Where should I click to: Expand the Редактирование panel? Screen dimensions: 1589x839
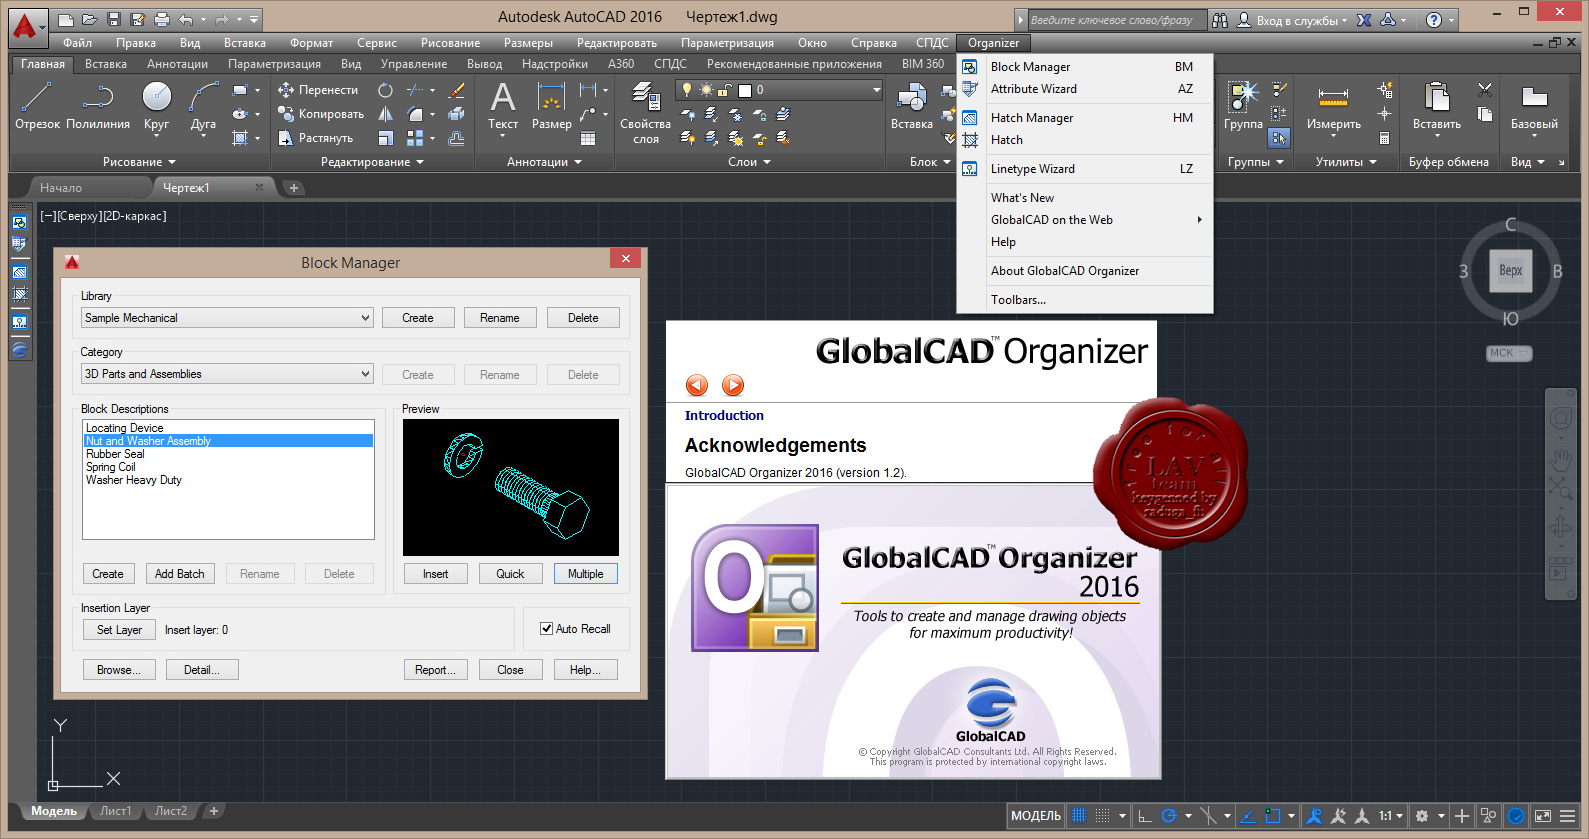tap(372, 162)
